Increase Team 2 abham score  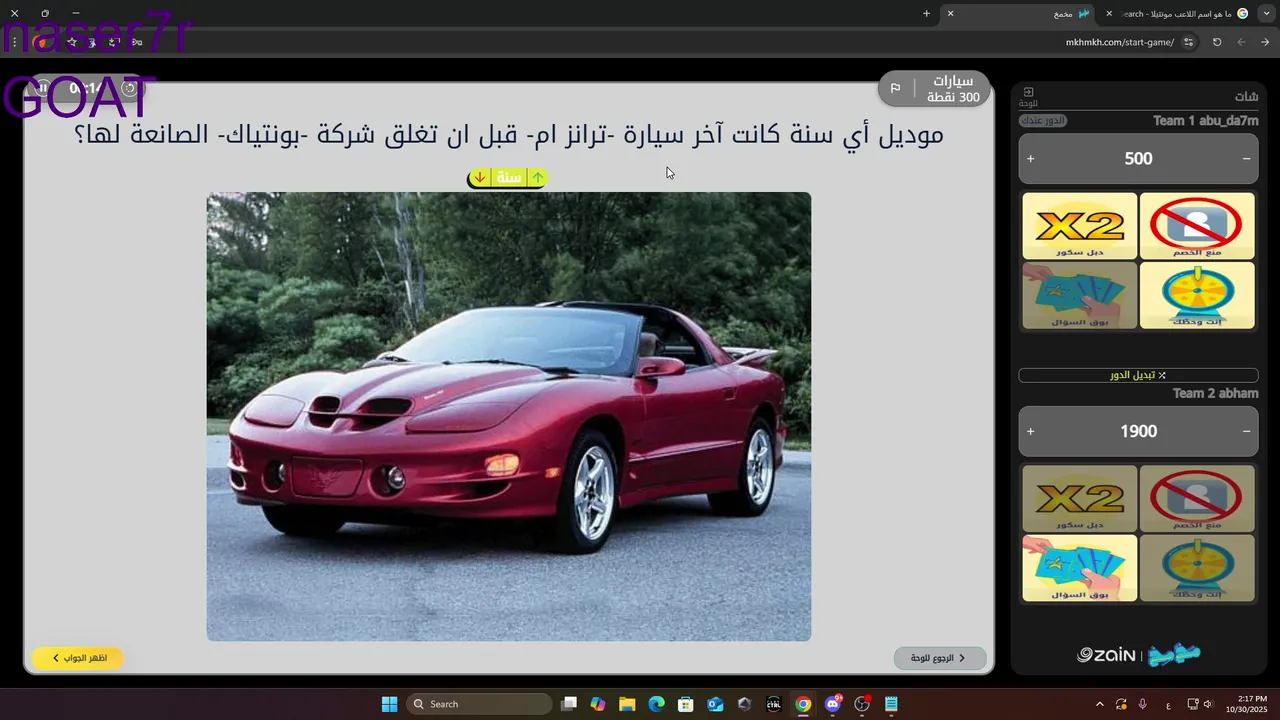click(x=1030, y=431)
